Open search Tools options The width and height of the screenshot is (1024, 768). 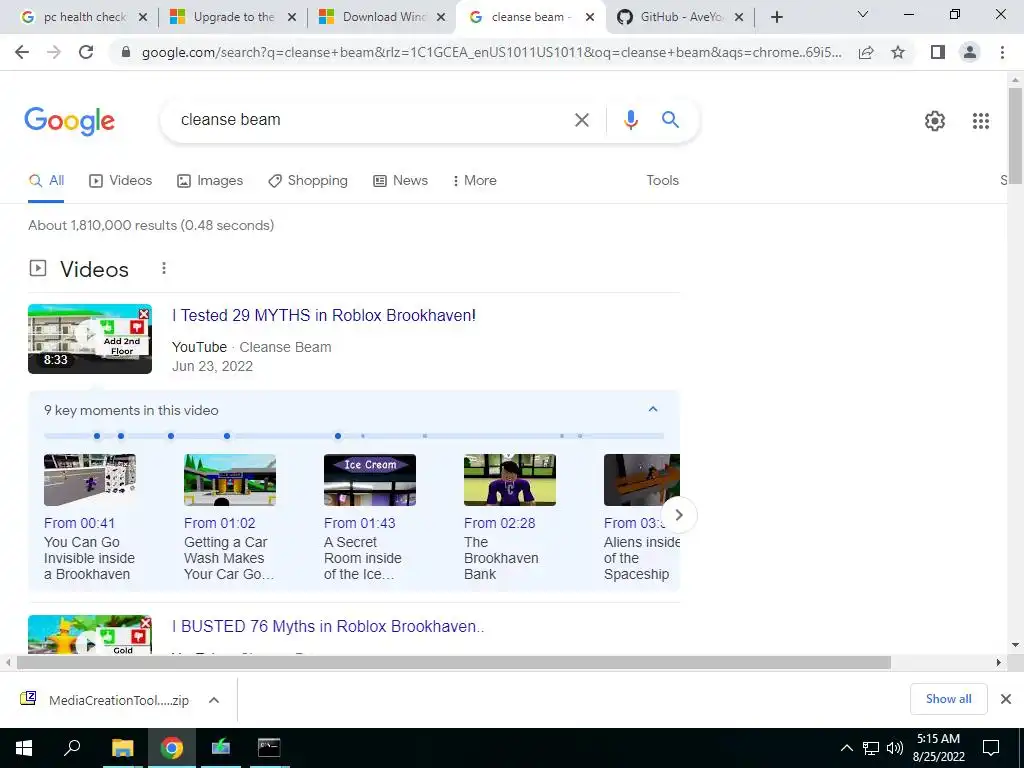(662, 181)
